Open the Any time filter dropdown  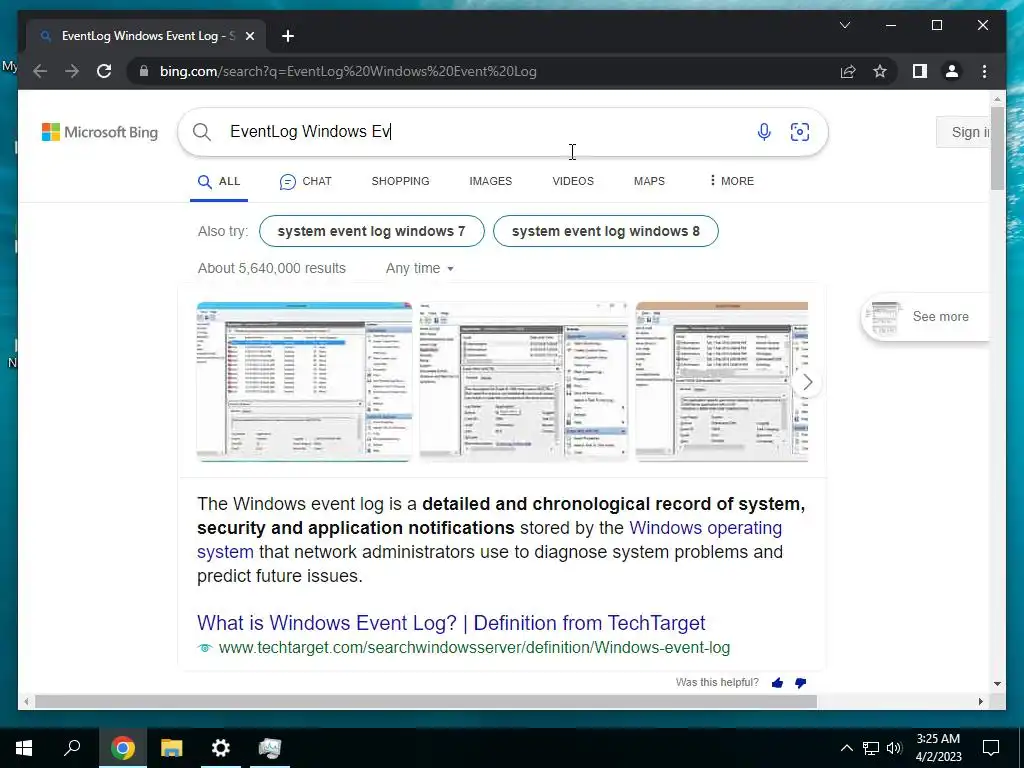pyautogui.click(x=419, y=268)
